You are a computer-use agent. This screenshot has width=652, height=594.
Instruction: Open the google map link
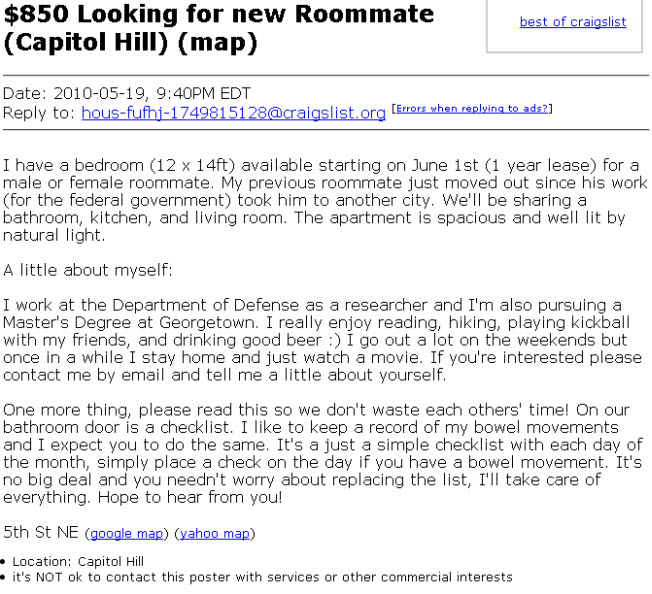[126, 533]
